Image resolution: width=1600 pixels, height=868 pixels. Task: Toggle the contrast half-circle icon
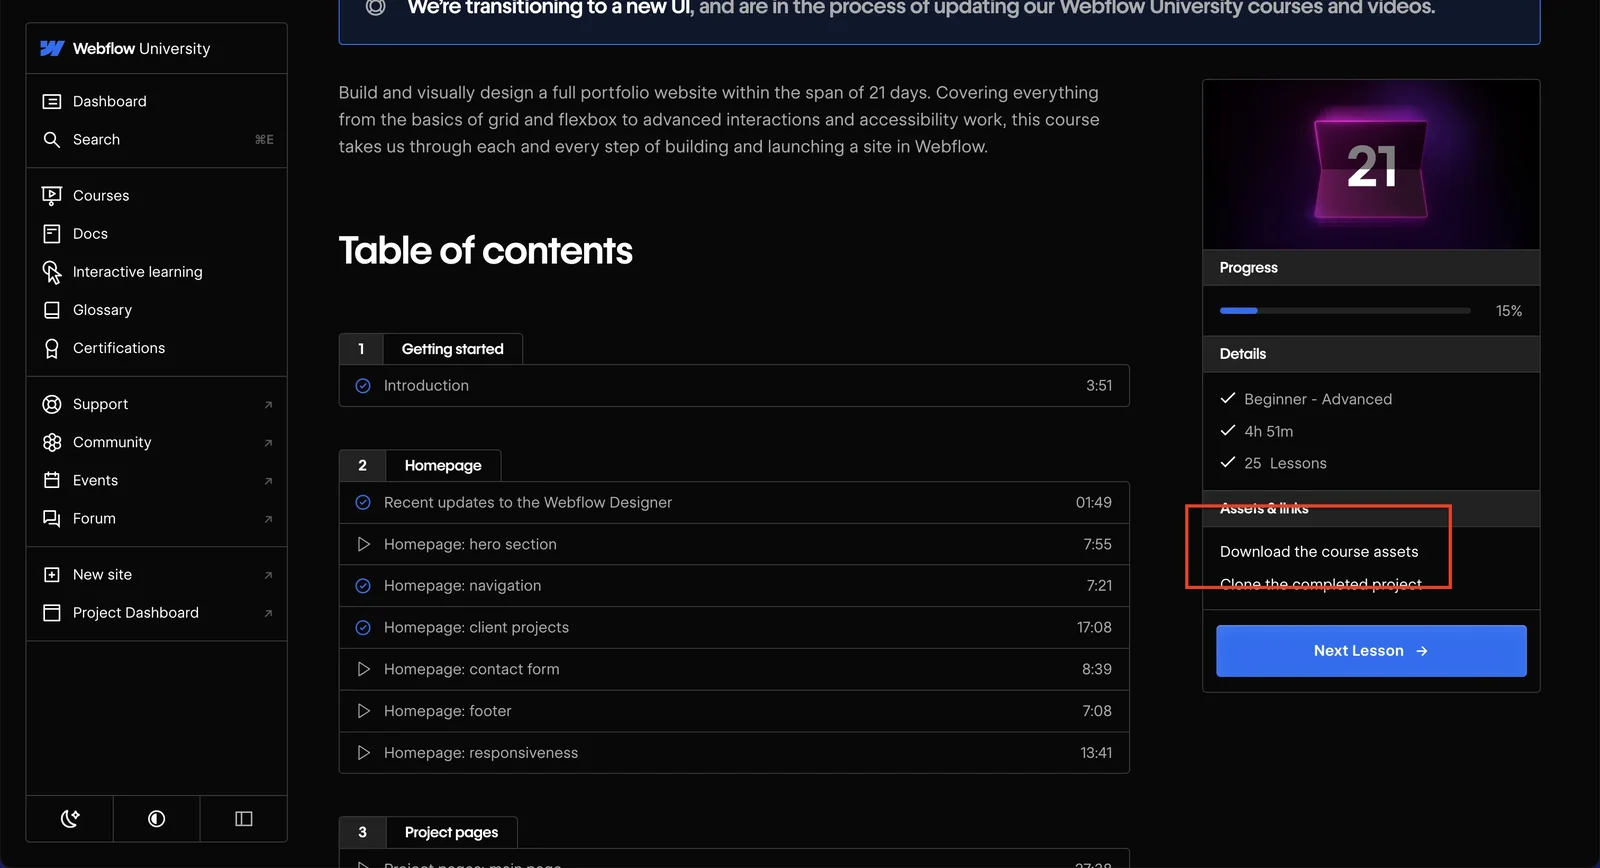[157, 819]
